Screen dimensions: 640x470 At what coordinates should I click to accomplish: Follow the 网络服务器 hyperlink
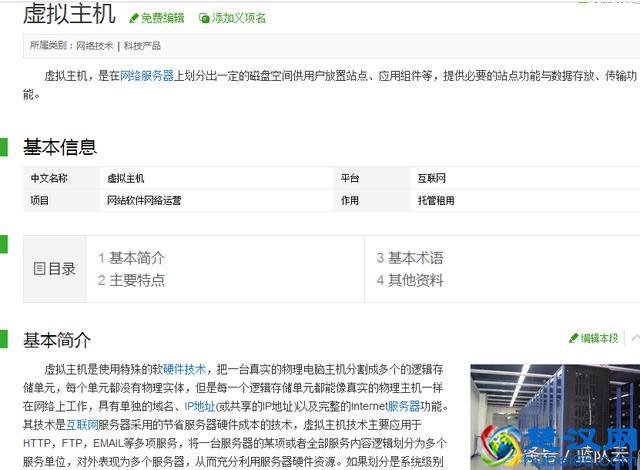pos(147,76)
